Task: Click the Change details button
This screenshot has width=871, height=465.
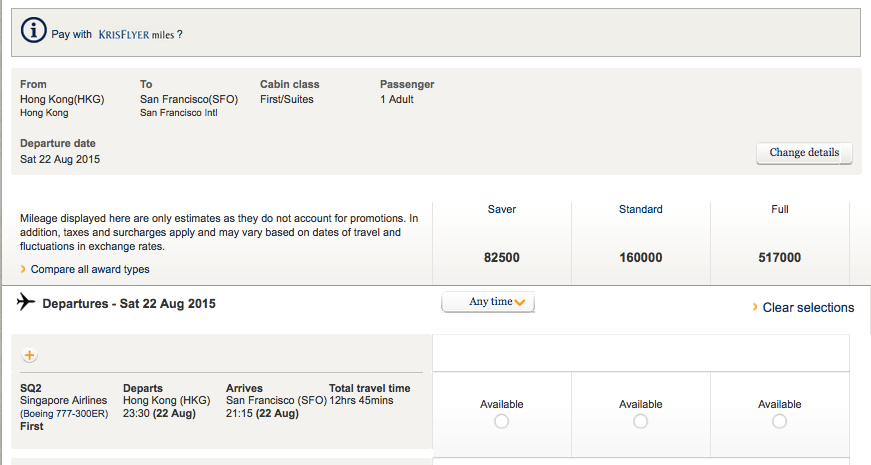Action: [x=804, y=153]
